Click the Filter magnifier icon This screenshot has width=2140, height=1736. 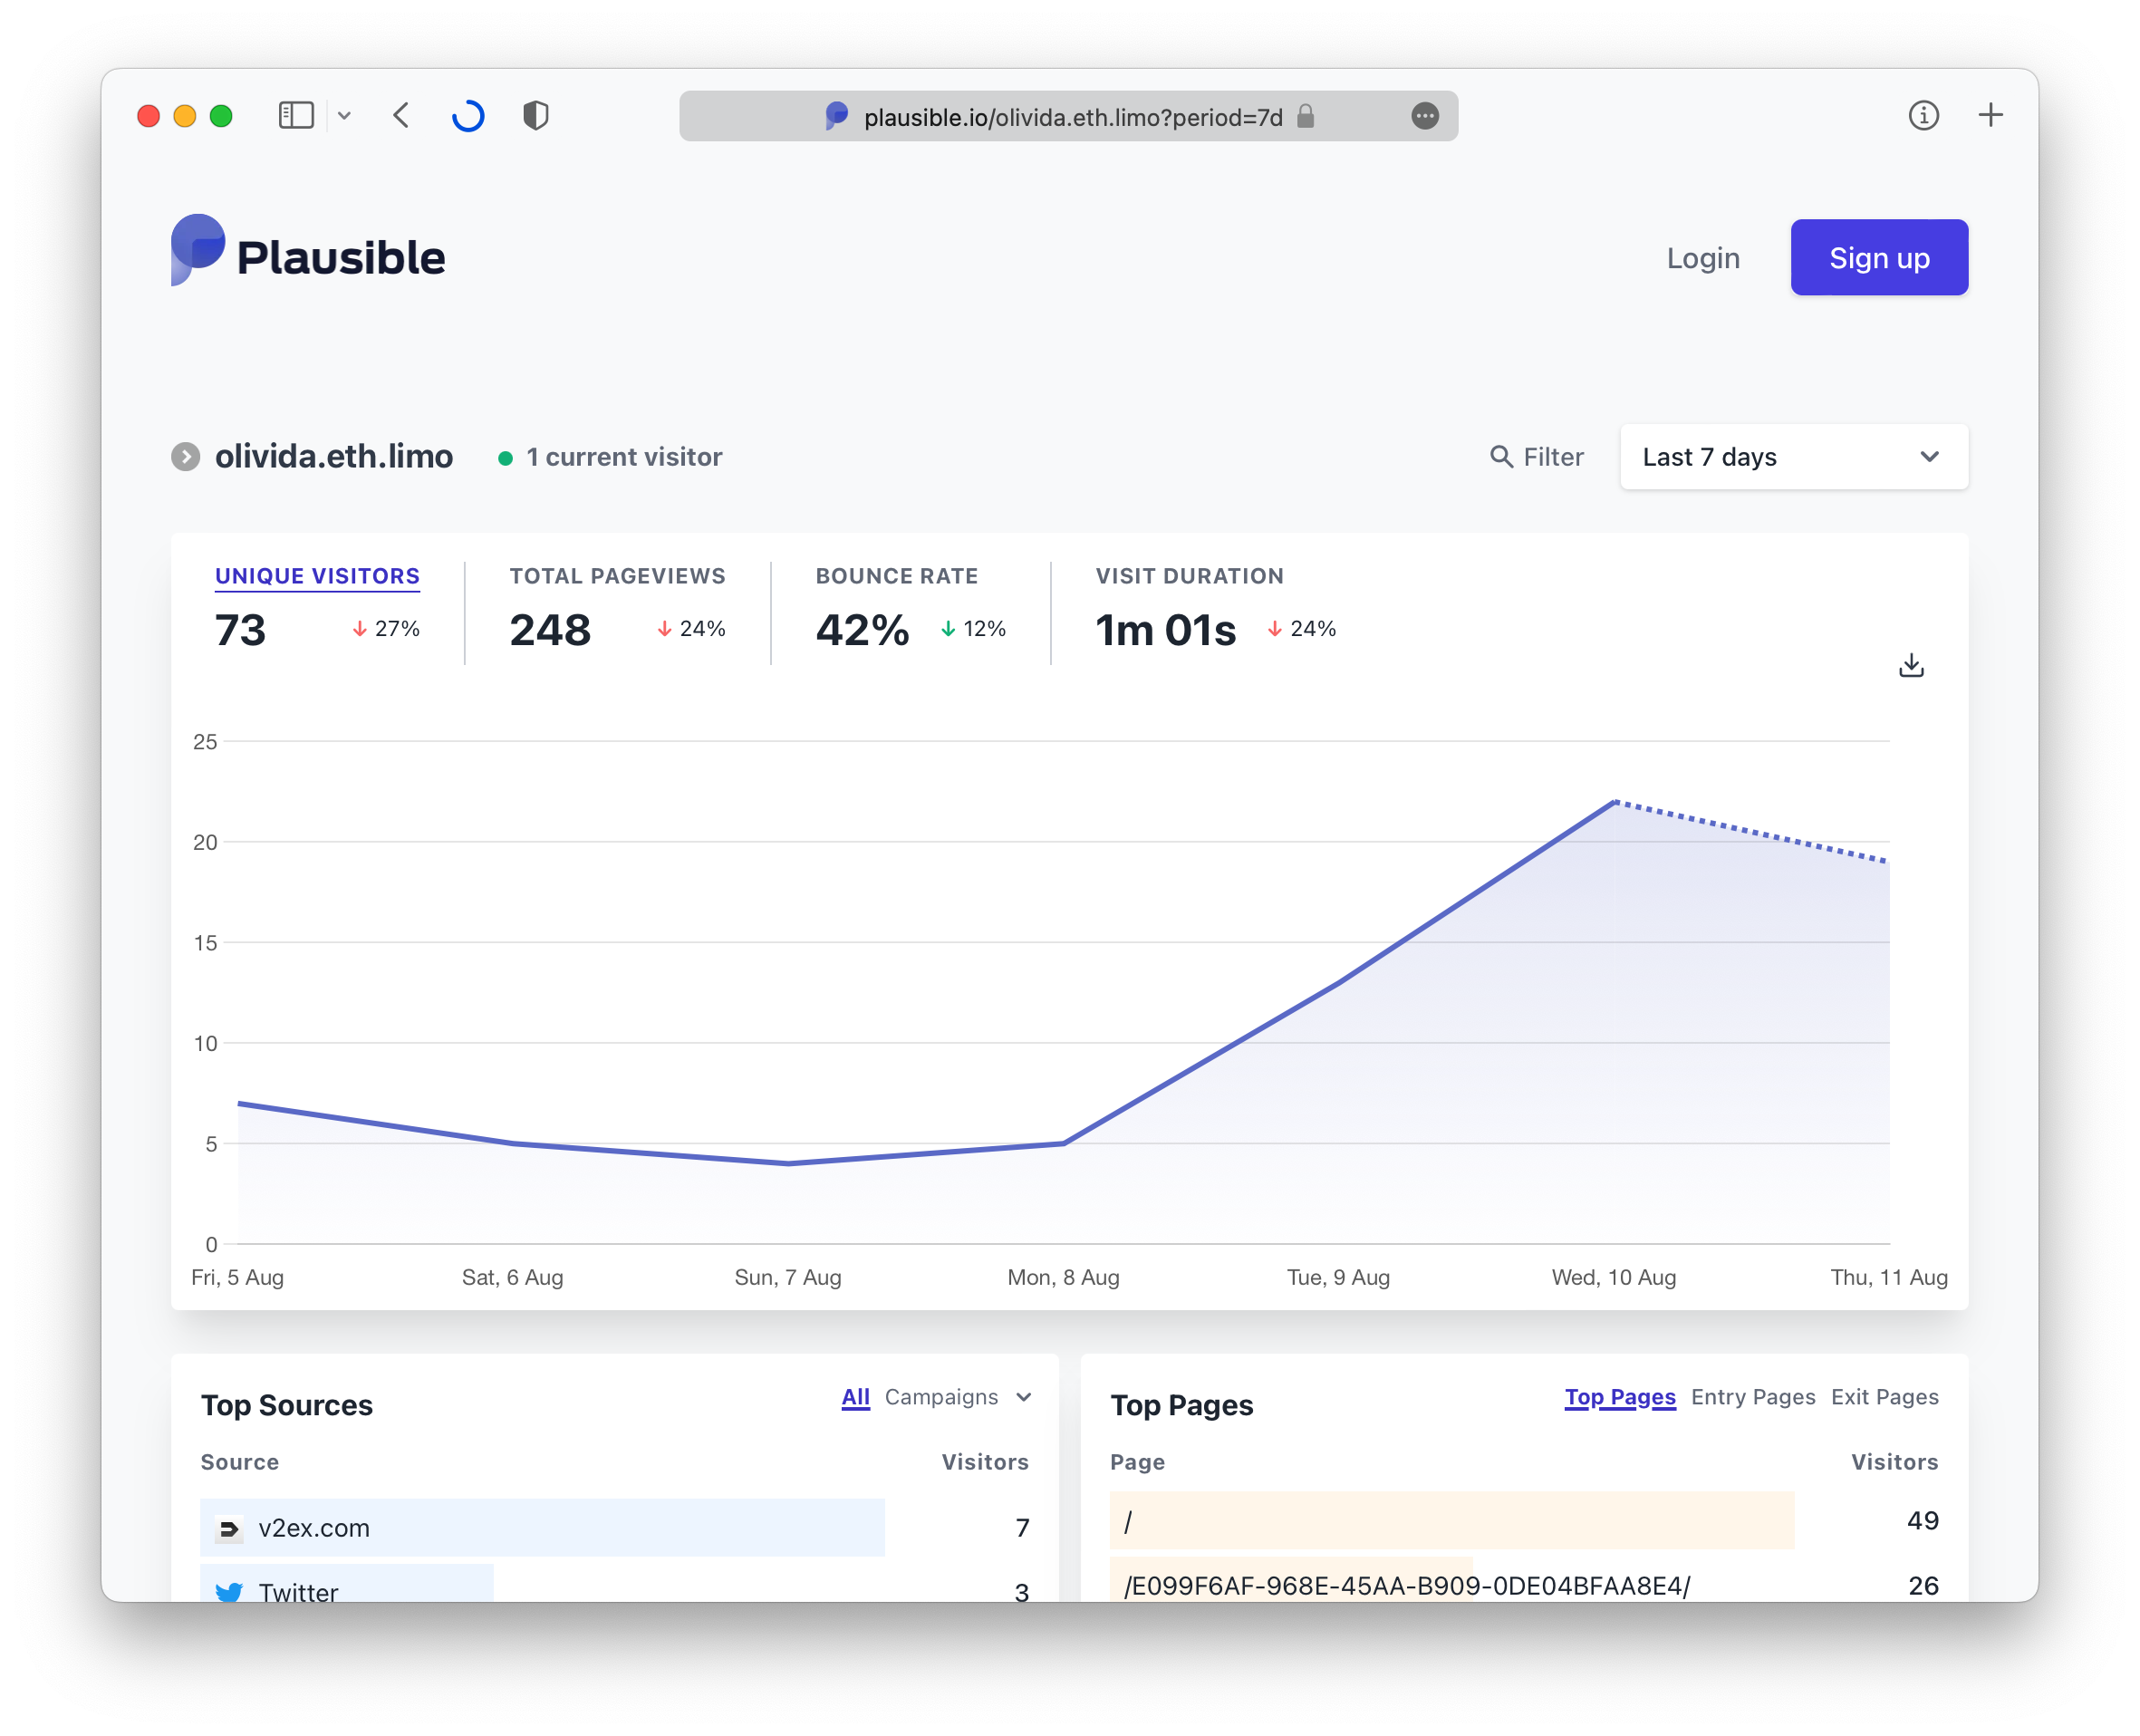[x=1501, y=457]
